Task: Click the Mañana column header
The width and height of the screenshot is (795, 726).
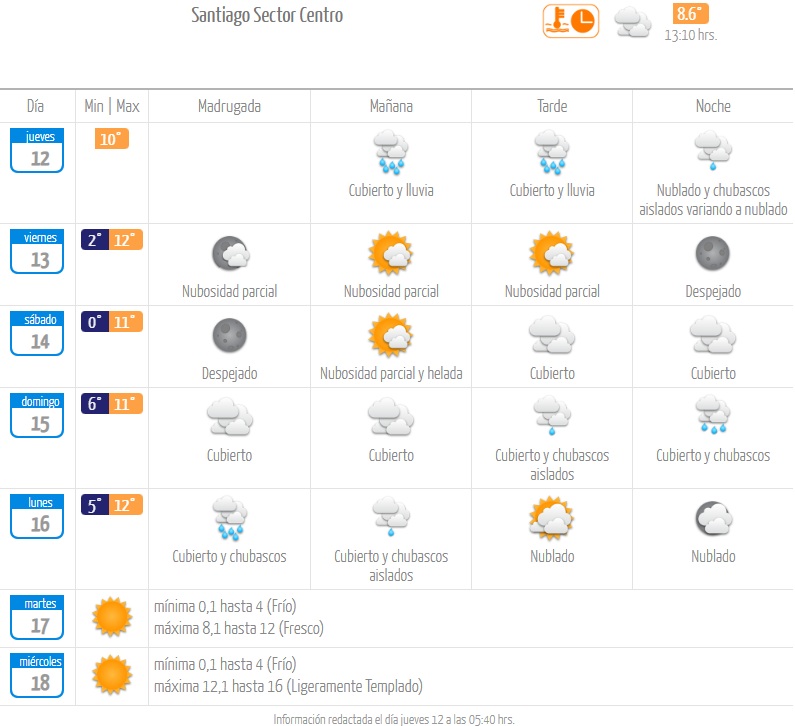Action: (x=391, y=106)
